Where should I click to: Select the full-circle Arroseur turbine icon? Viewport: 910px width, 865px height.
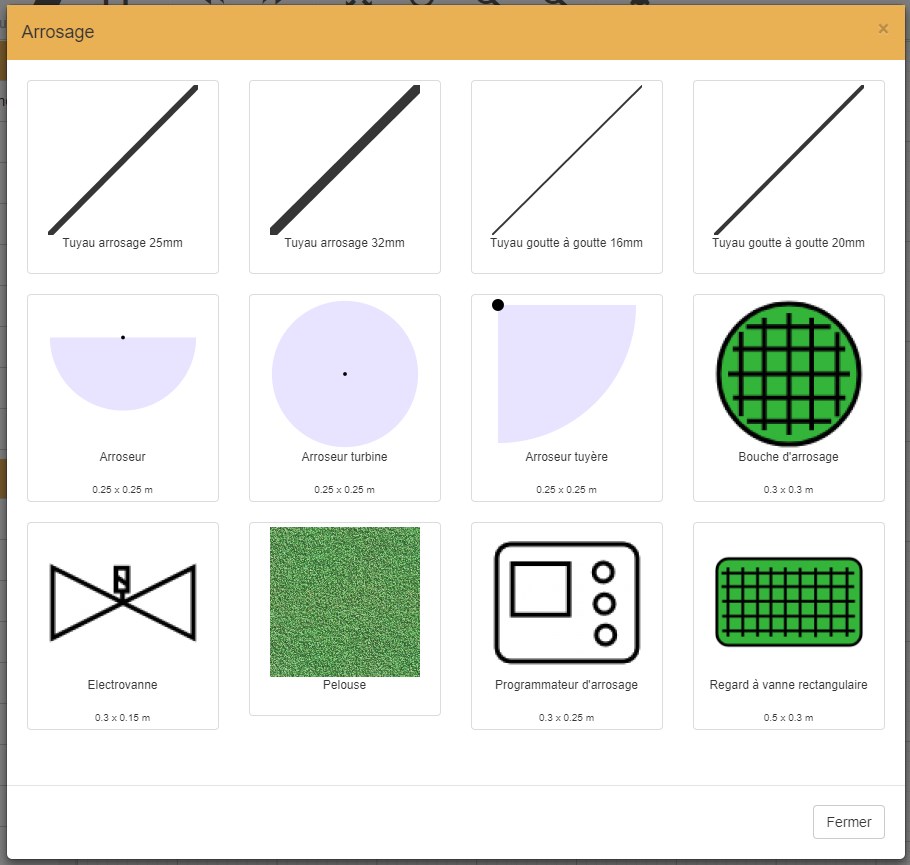pyautogui.click(x=345, y=374)
